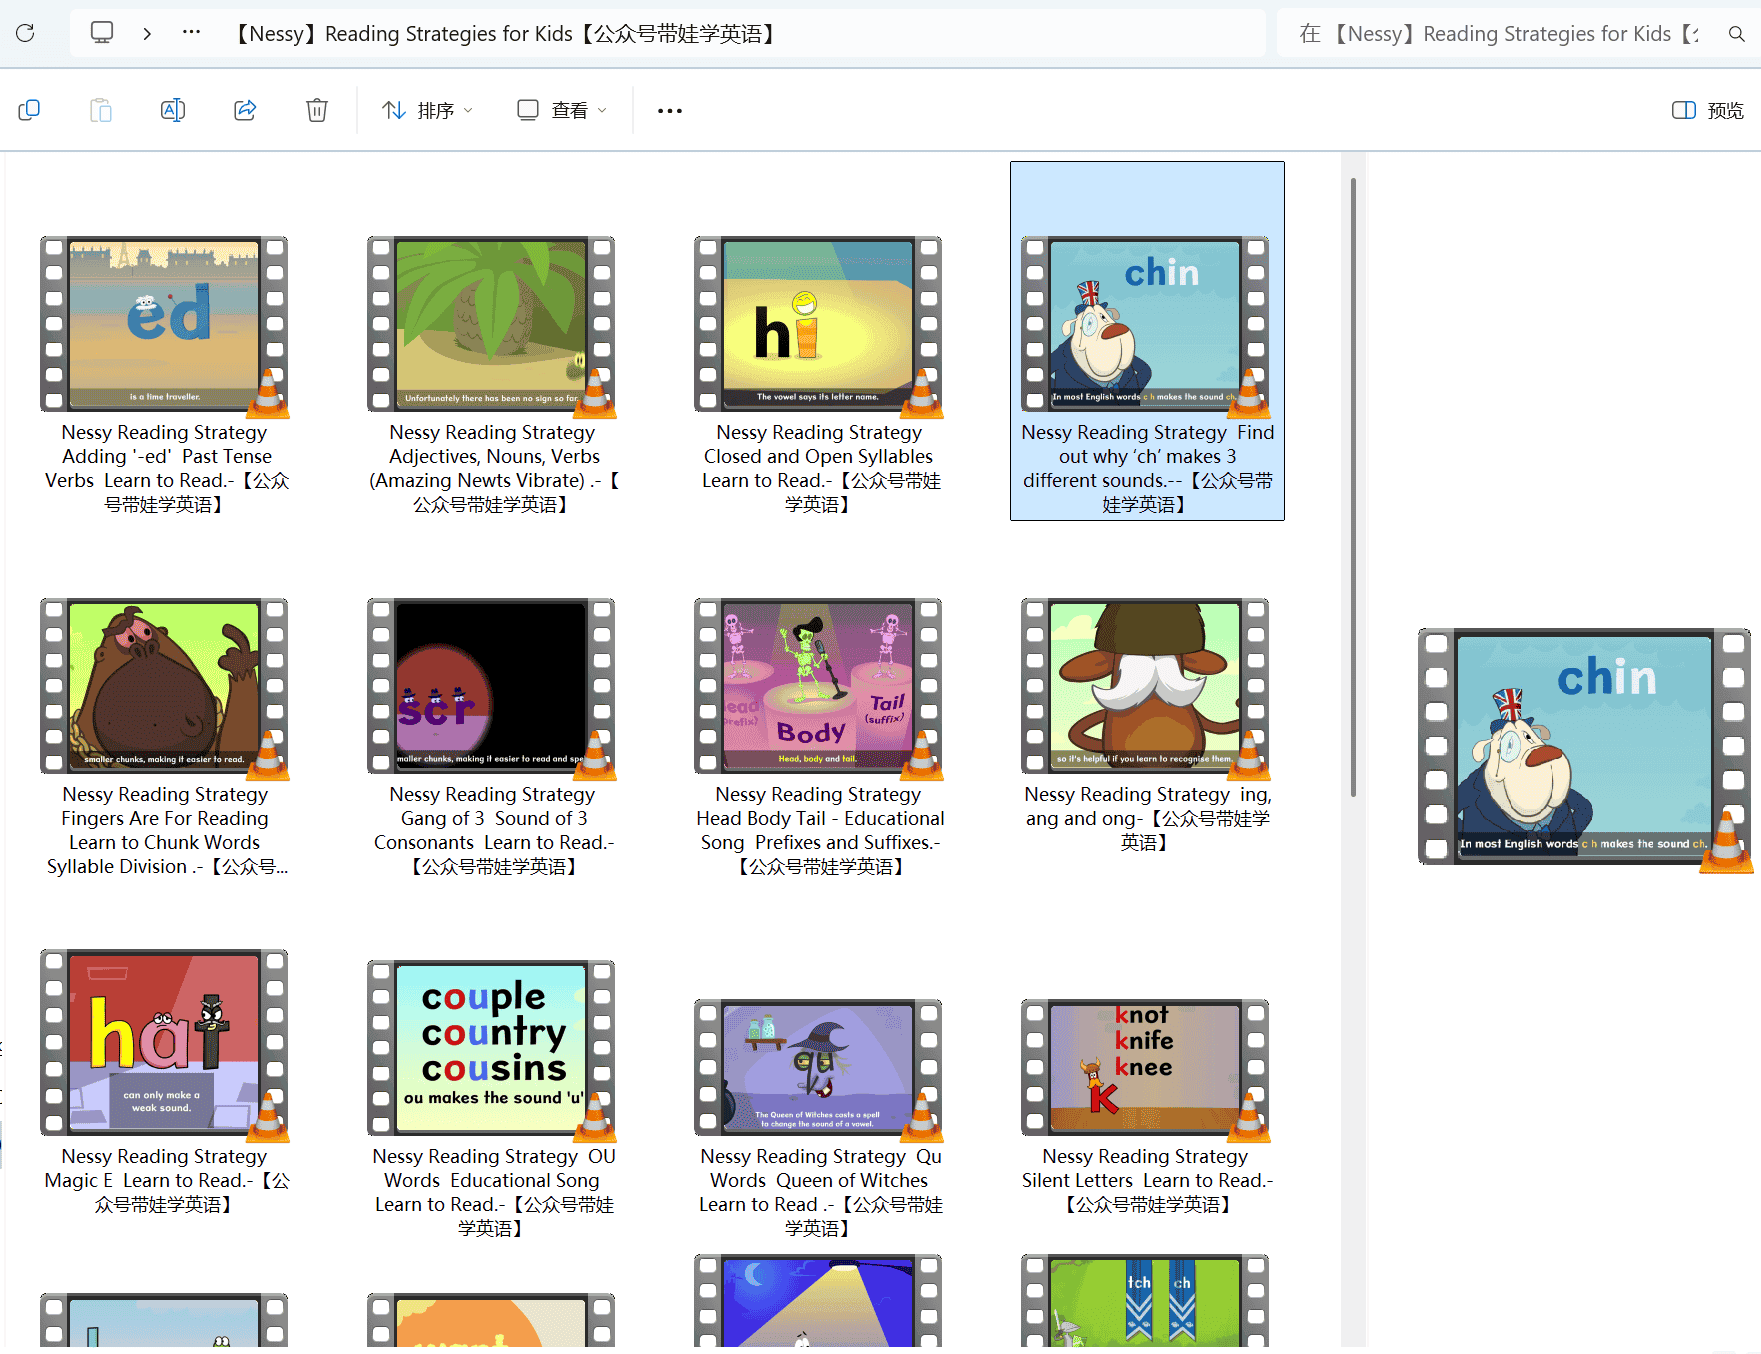Click the 'Qu Words Queen of Witches' file name

tap(819, 1192)
